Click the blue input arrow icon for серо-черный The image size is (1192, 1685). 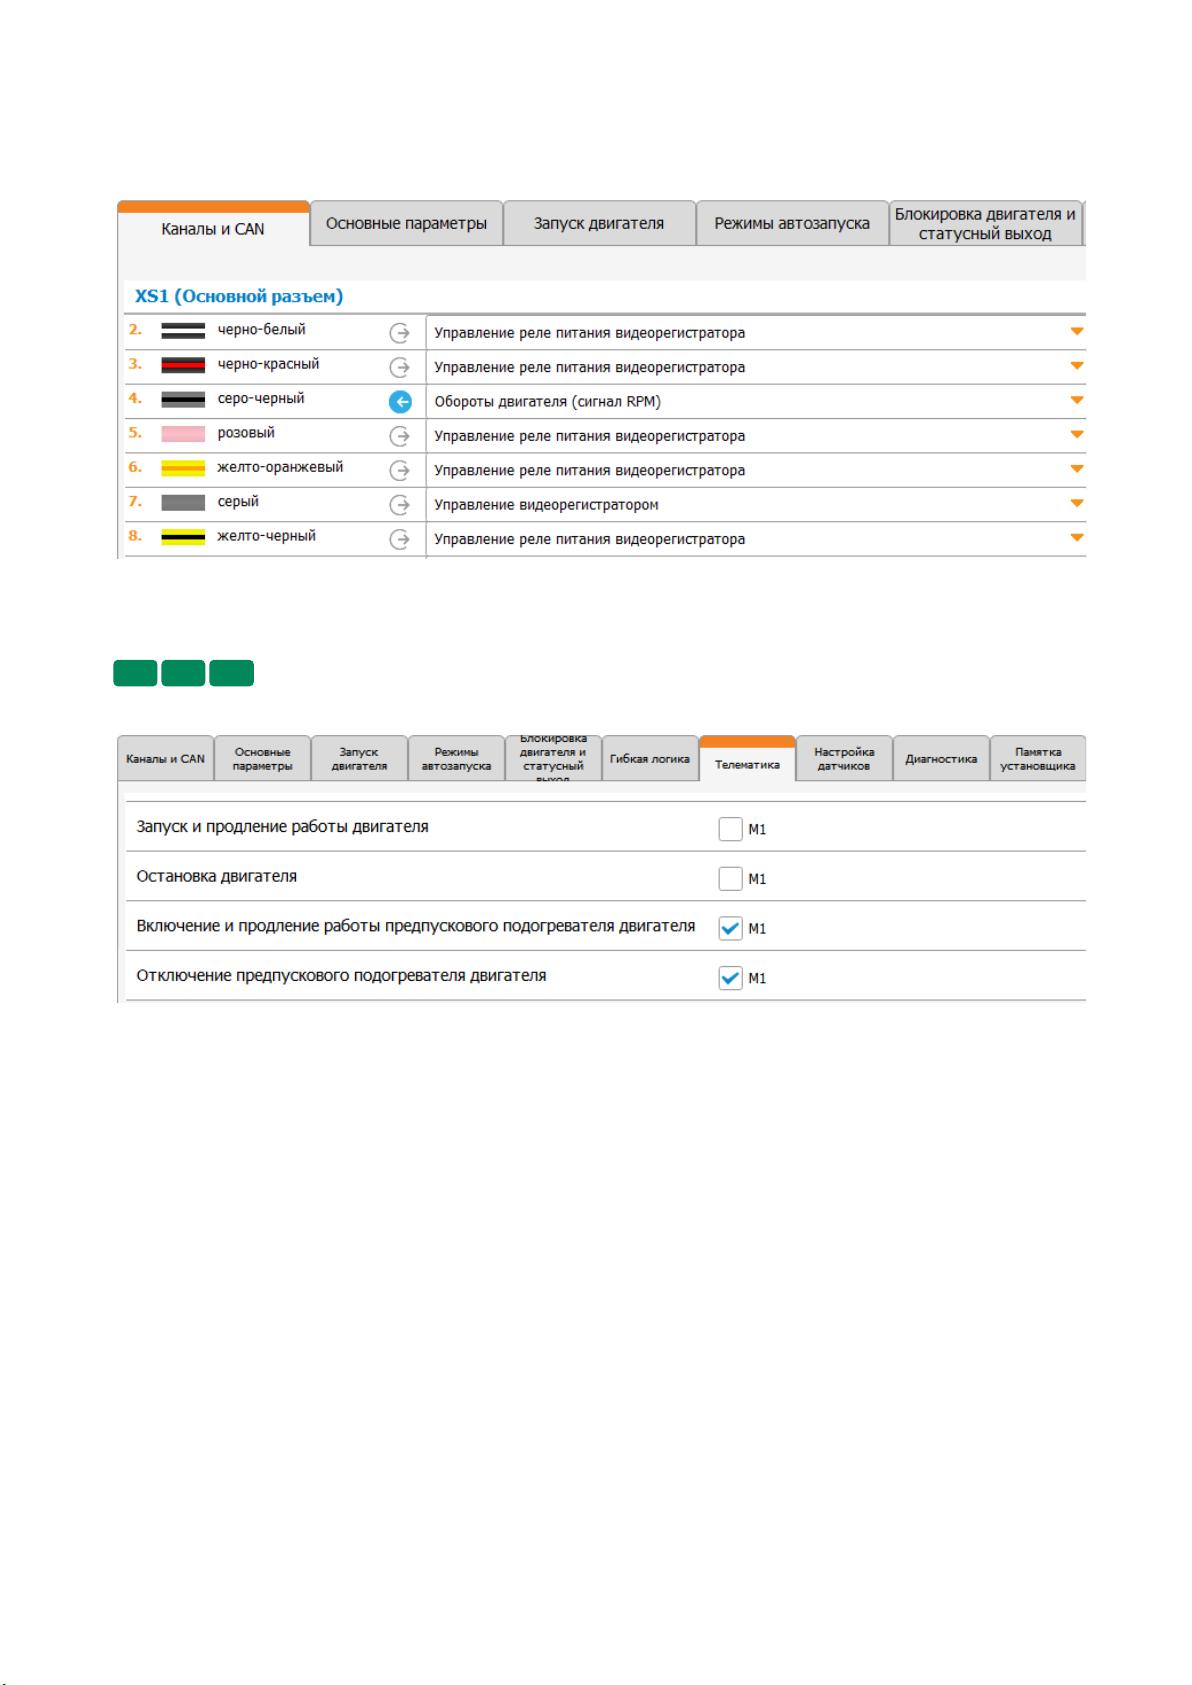[x=399, y=402]
